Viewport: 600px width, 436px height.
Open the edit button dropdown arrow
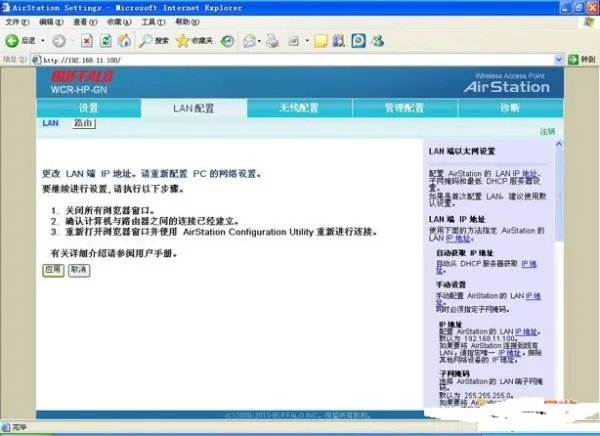pyautogui.click(x=307, y=41)
